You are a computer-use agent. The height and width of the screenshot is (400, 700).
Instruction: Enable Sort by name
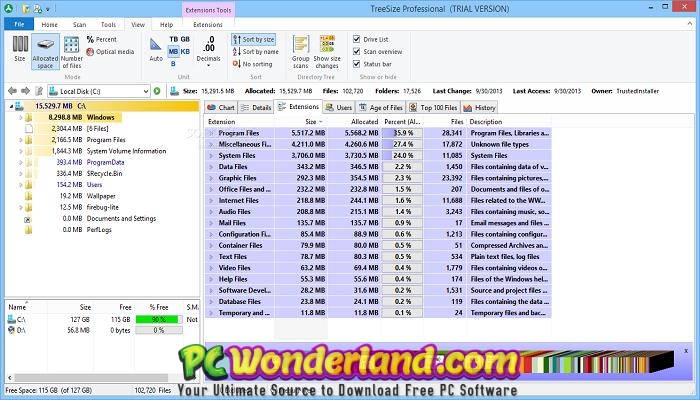tap(255, 52)
